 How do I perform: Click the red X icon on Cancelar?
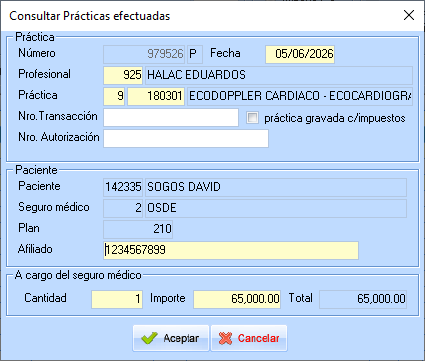(x=226, y=338)
